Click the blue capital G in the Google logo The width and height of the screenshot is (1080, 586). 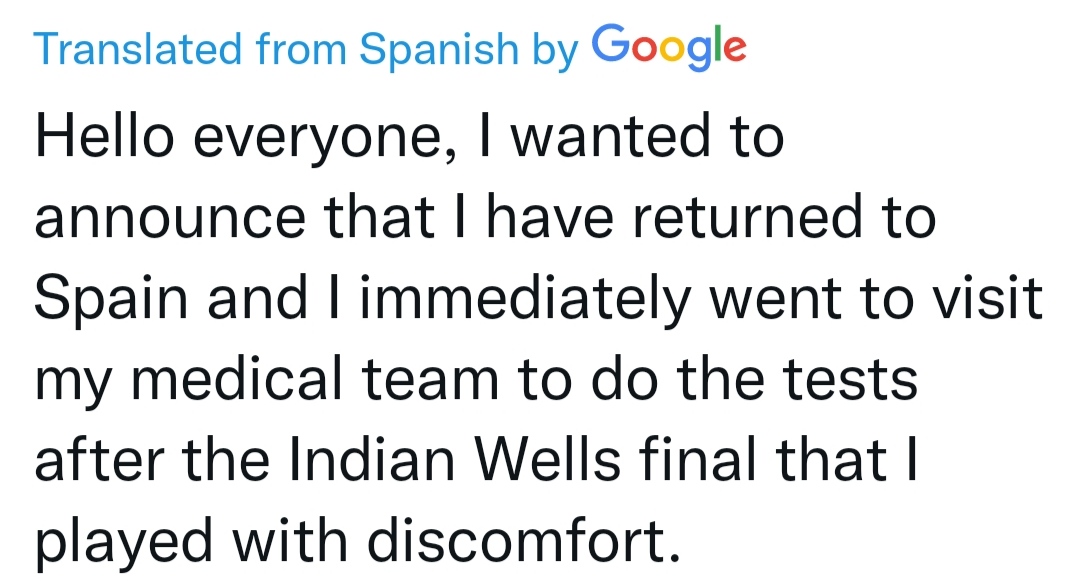pos(610,43)
